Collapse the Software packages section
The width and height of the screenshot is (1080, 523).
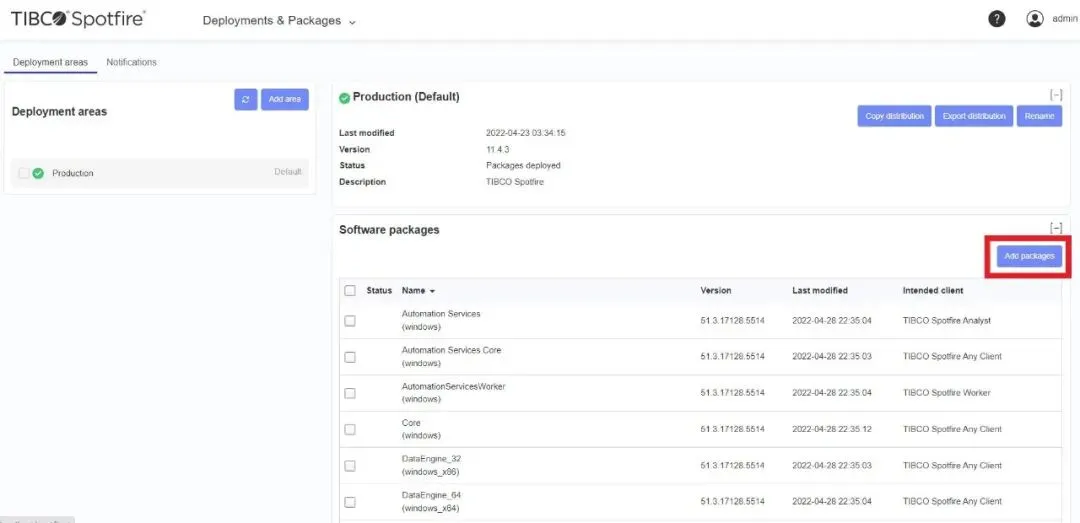point(1055,228)
